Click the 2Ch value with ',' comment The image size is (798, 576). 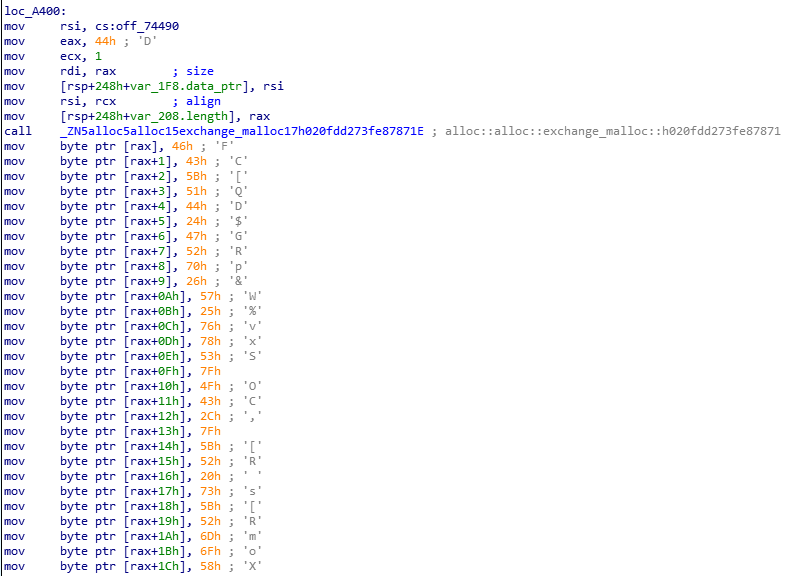pos(210,416)
